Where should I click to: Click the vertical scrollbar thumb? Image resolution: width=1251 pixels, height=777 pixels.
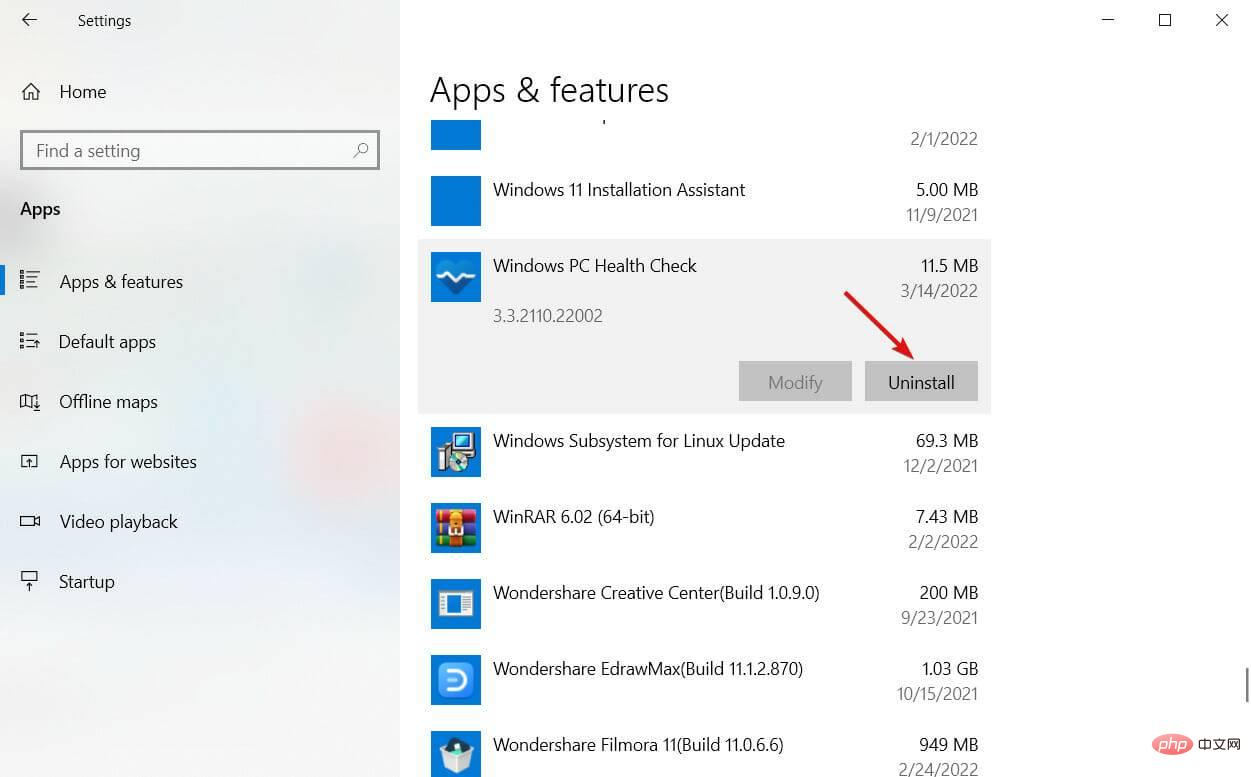tap(1246, 686)
